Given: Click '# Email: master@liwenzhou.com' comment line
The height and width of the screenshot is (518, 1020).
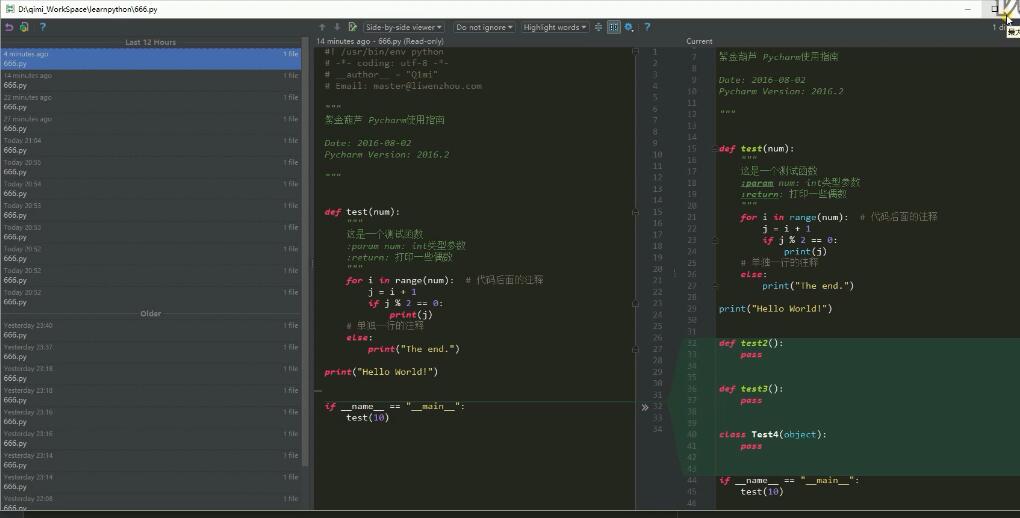Looking at the screenshot, I should (x=403, y=86).
